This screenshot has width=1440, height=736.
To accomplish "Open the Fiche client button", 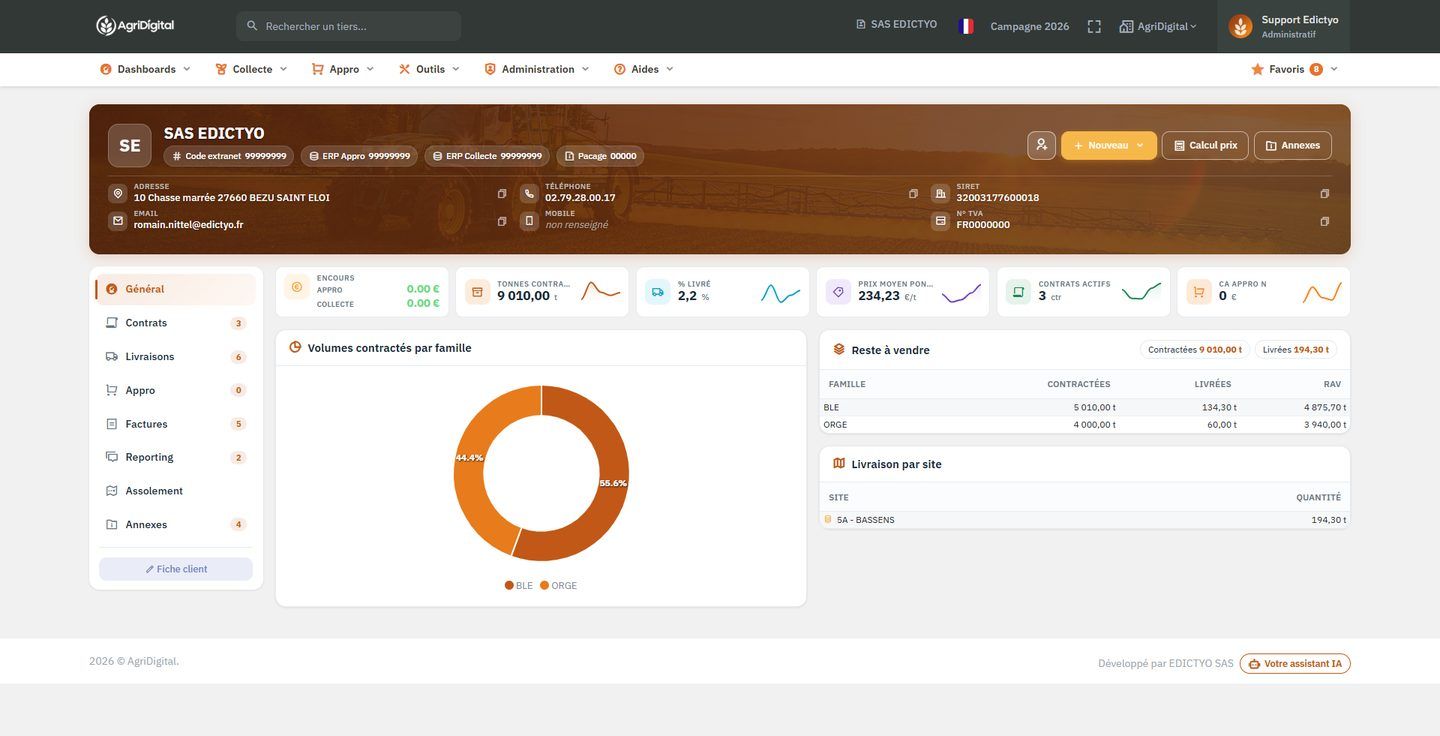I will click(x=176, y=569).
